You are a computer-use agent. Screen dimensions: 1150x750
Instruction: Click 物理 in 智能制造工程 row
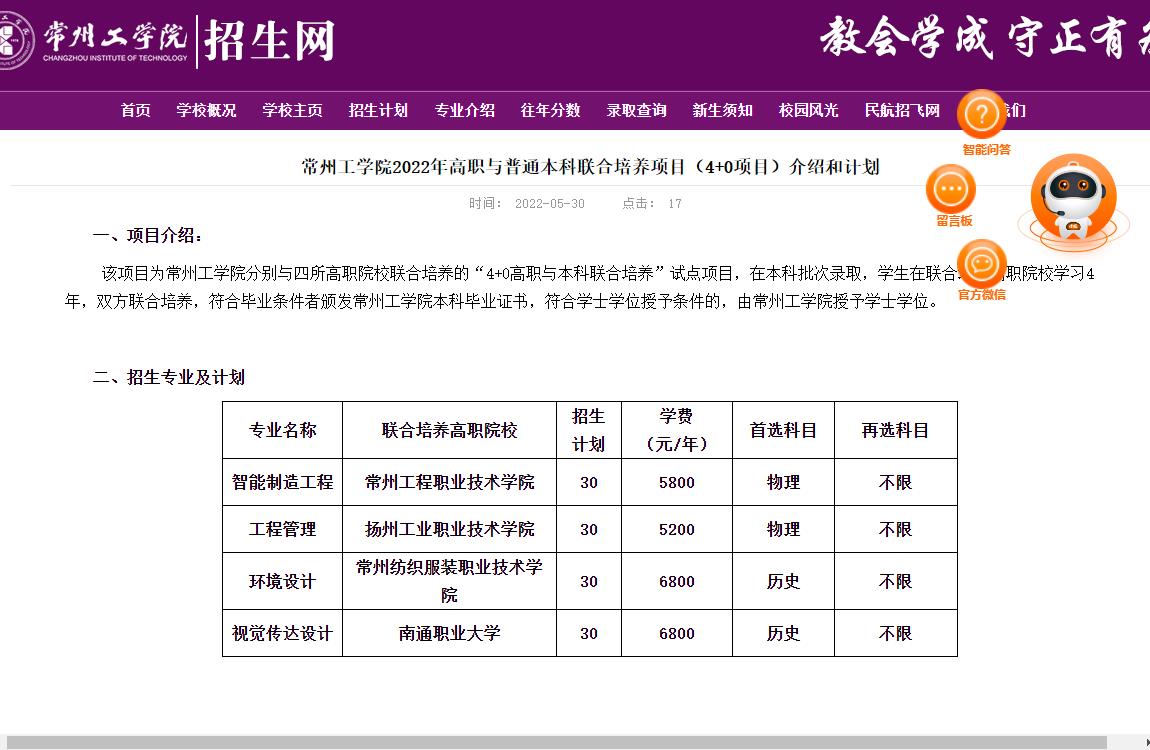[783, 482]
